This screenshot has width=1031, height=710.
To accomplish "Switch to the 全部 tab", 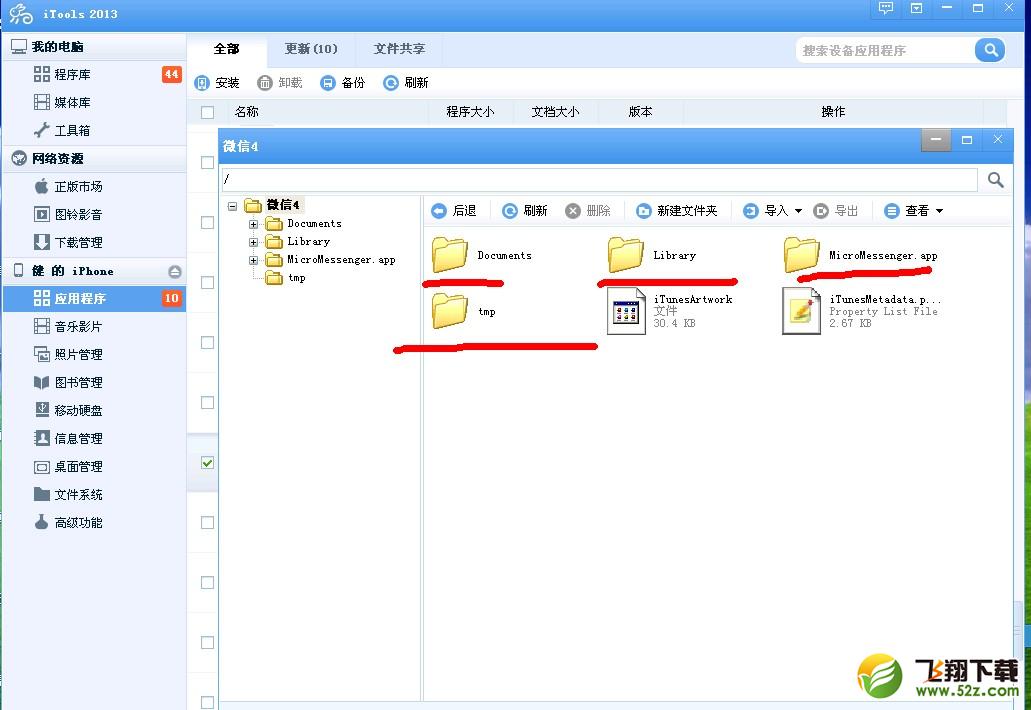I will click(227, 49).
